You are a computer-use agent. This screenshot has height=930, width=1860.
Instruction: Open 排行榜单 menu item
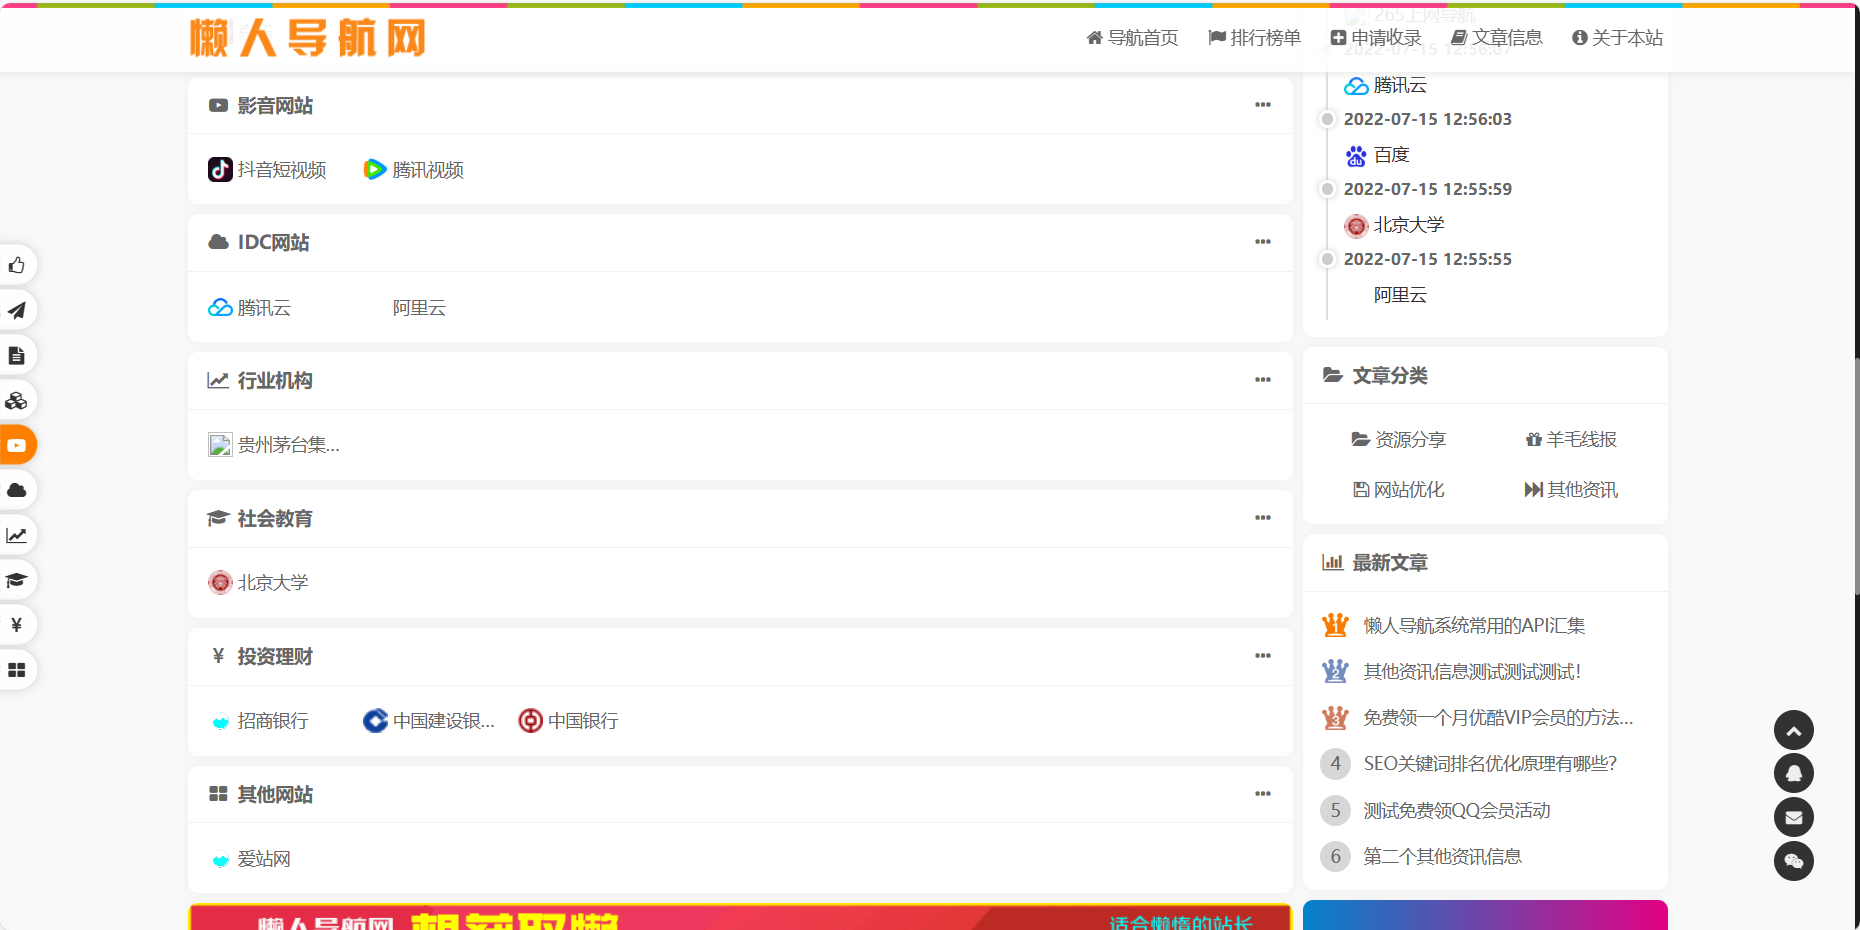[1255, 38]
